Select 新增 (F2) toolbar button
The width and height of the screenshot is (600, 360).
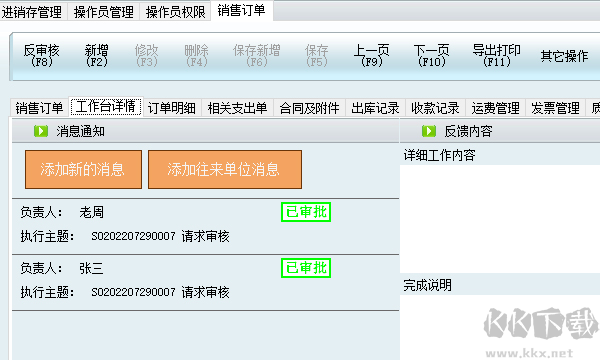tap(96, 56)
